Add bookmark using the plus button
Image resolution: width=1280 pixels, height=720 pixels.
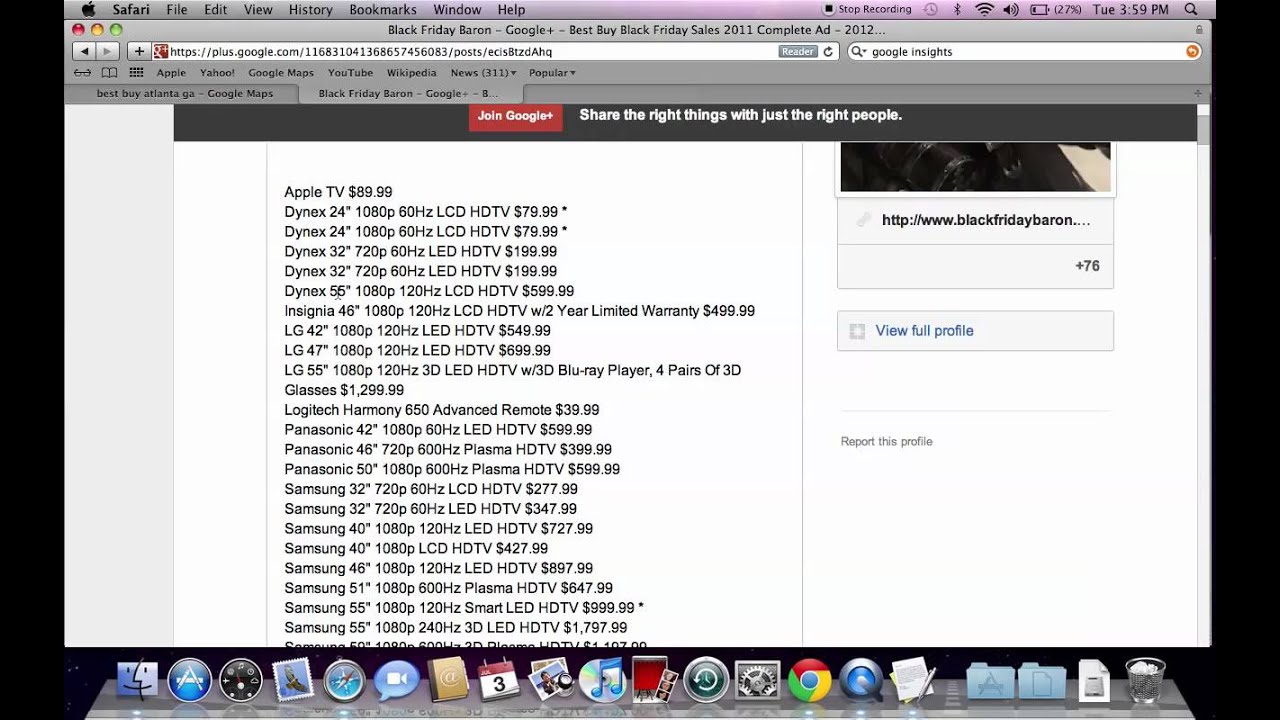point(139,51)
